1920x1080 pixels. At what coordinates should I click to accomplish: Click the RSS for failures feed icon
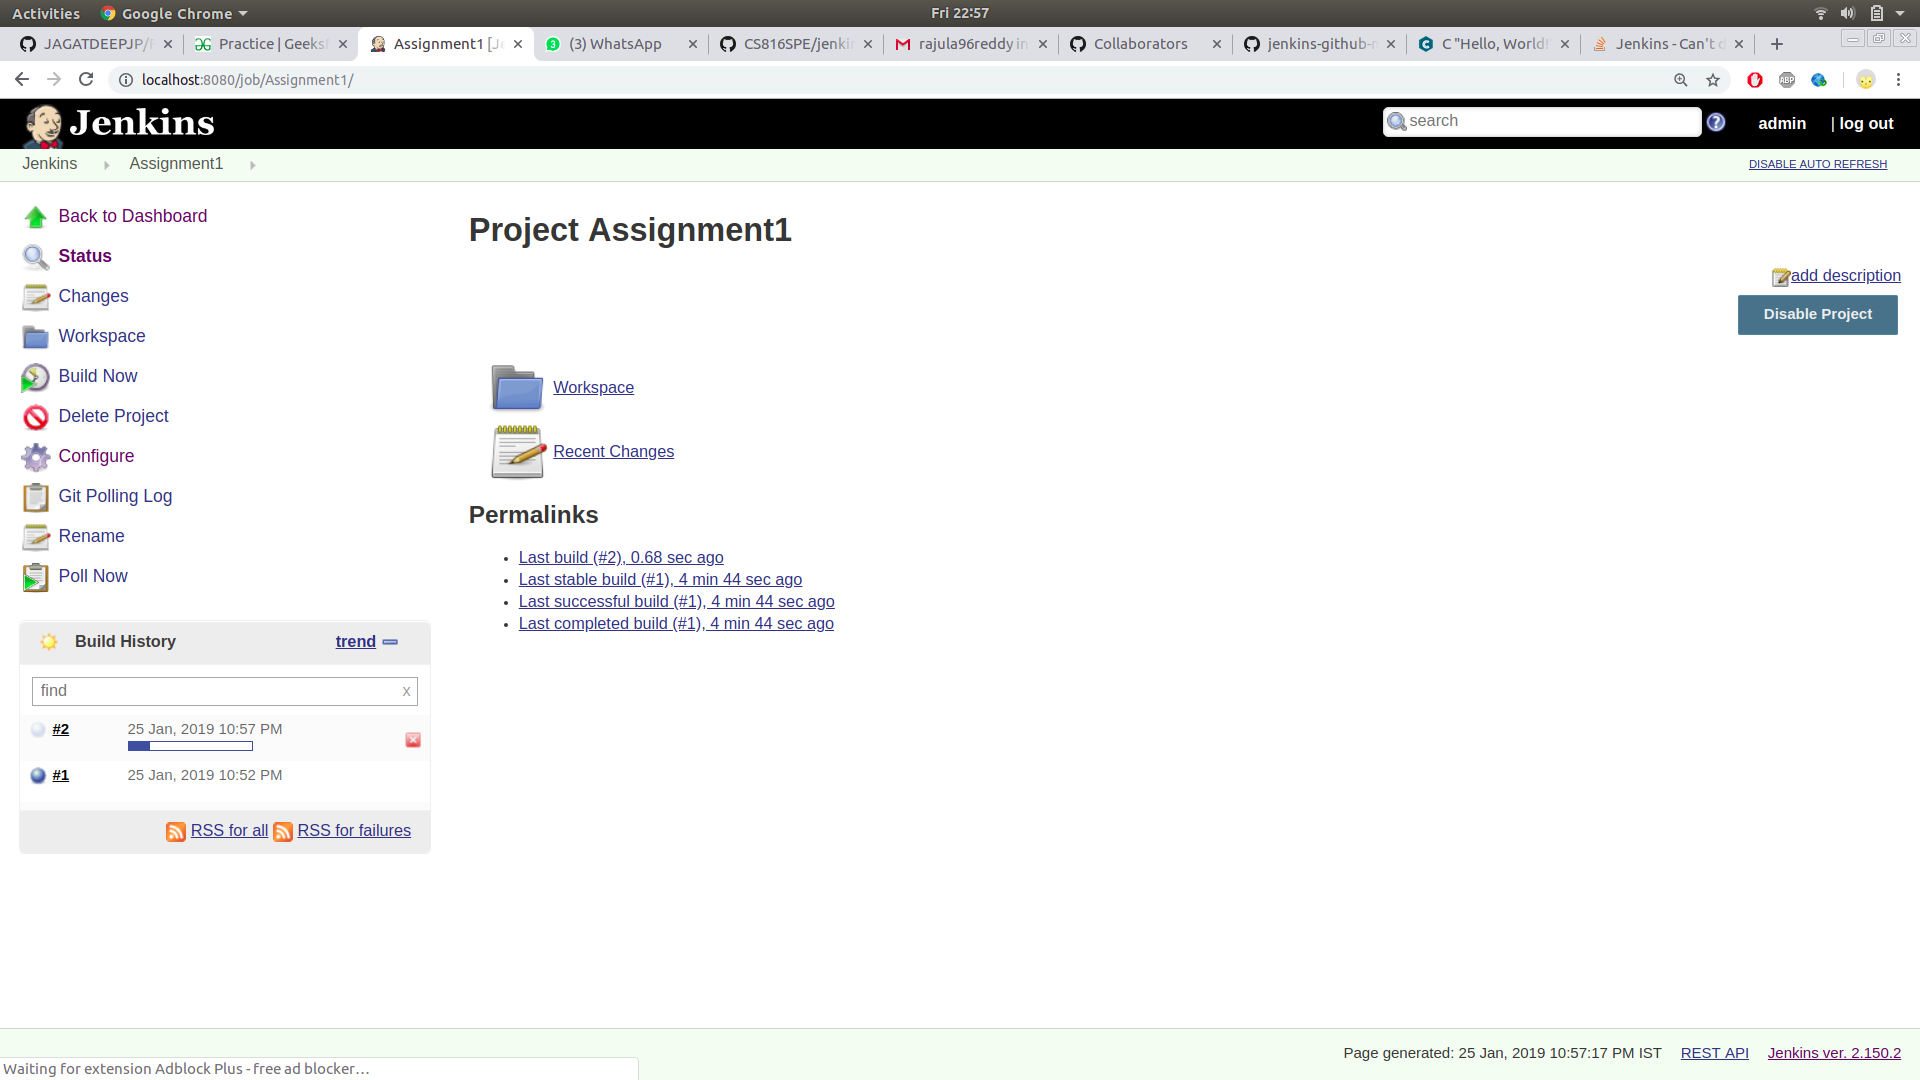tap(283, 832)
